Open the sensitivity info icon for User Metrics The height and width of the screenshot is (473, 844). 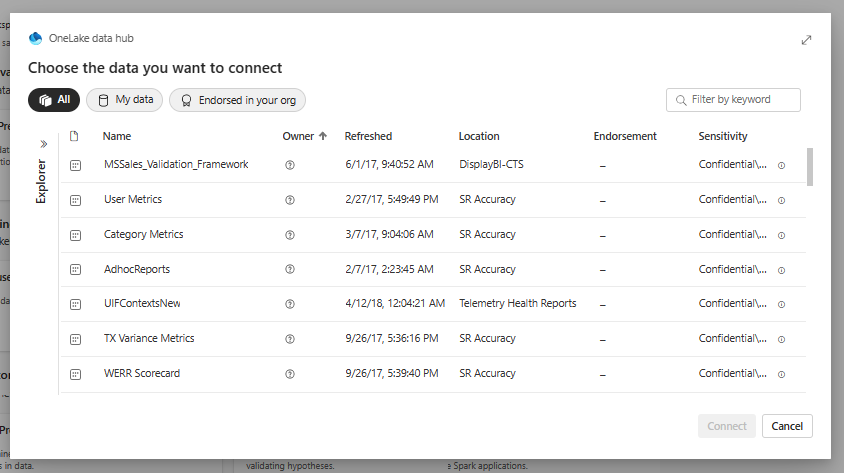[x=782, y=201]
